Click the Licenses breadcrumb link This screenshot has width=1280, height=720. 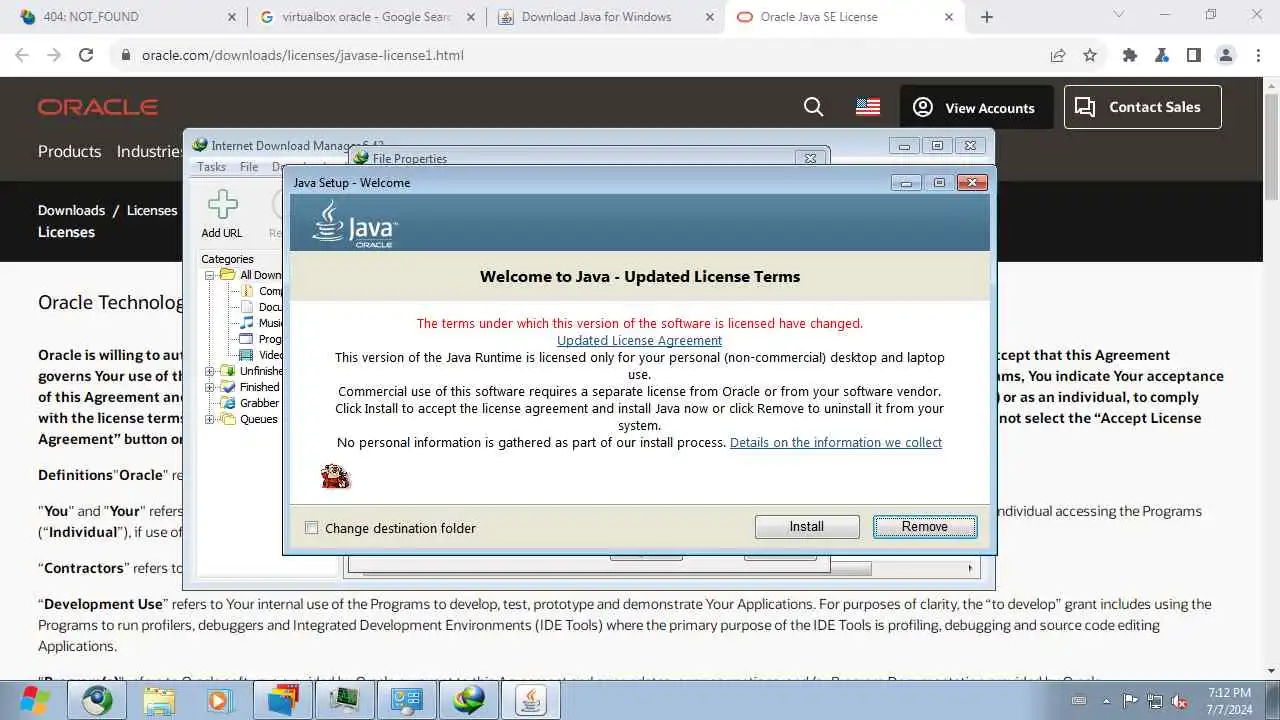[x=152, y=210]
